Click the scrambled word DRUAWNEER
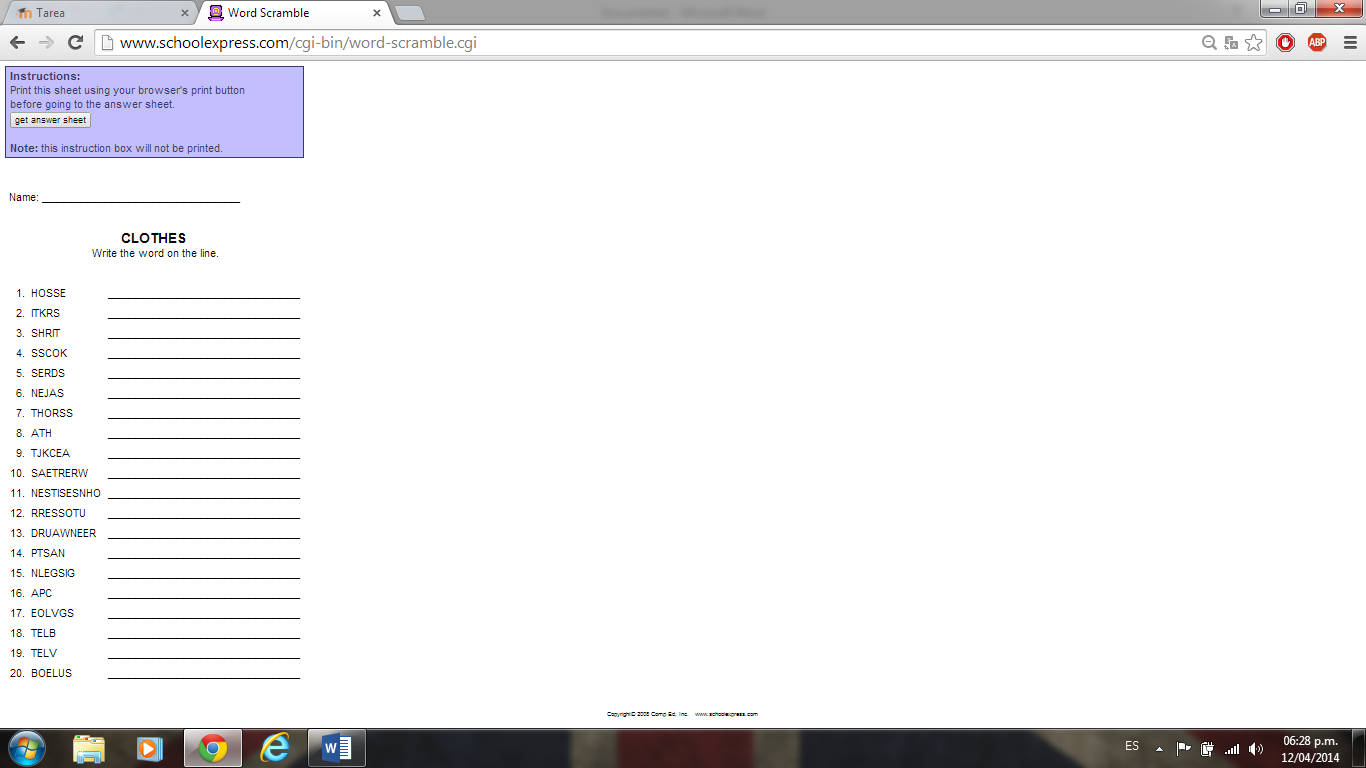Viewport: 1366px width, 768px height. 64,533
